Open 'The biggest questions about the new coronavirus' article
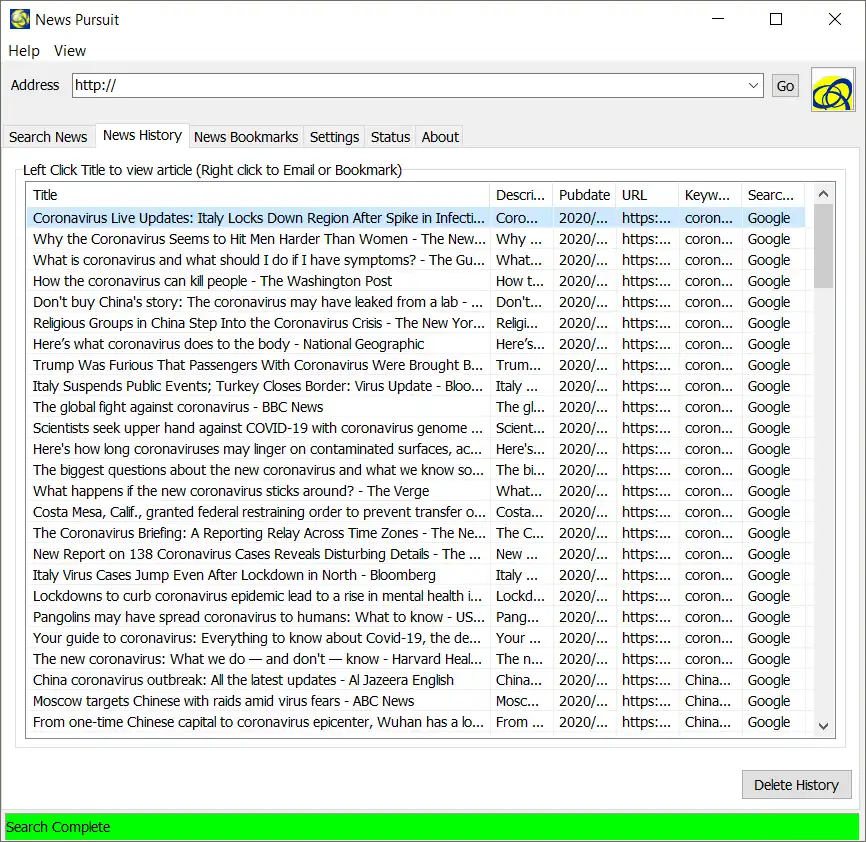The image size is (866, 842). 258,470
